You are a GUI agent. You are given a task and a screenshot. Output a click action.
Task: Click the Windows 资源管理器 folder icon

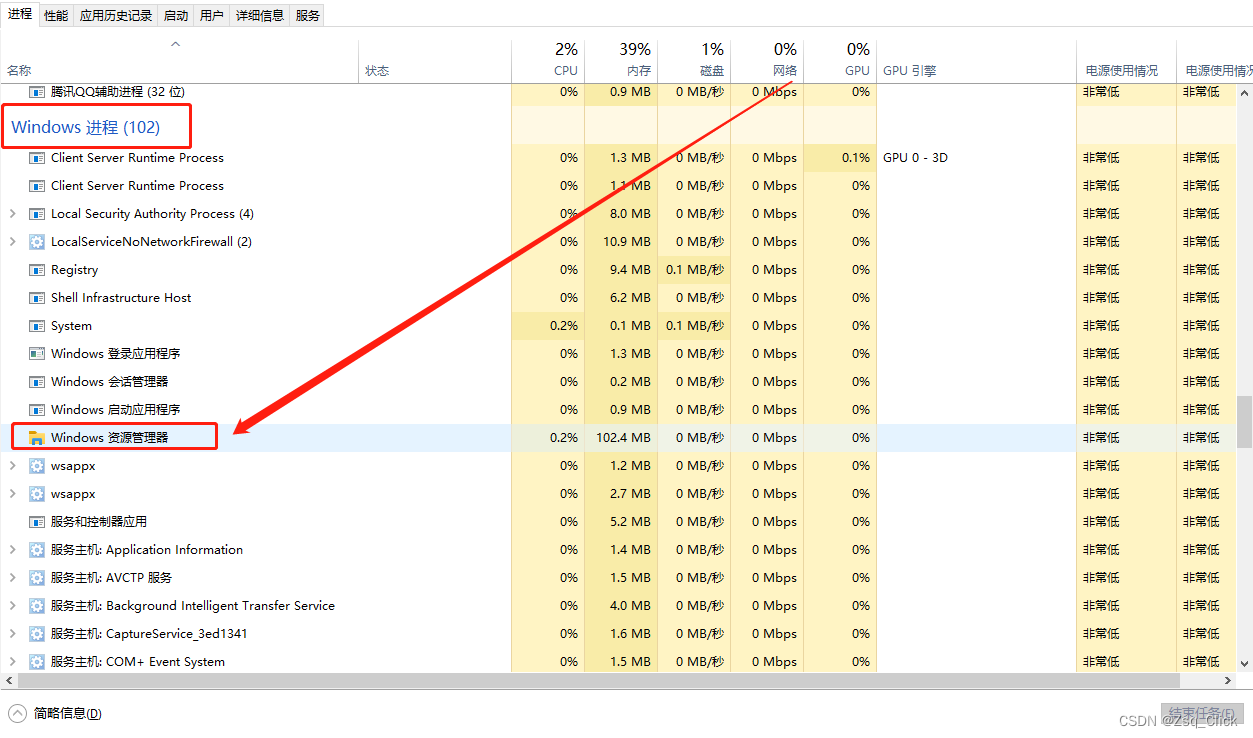37,438
